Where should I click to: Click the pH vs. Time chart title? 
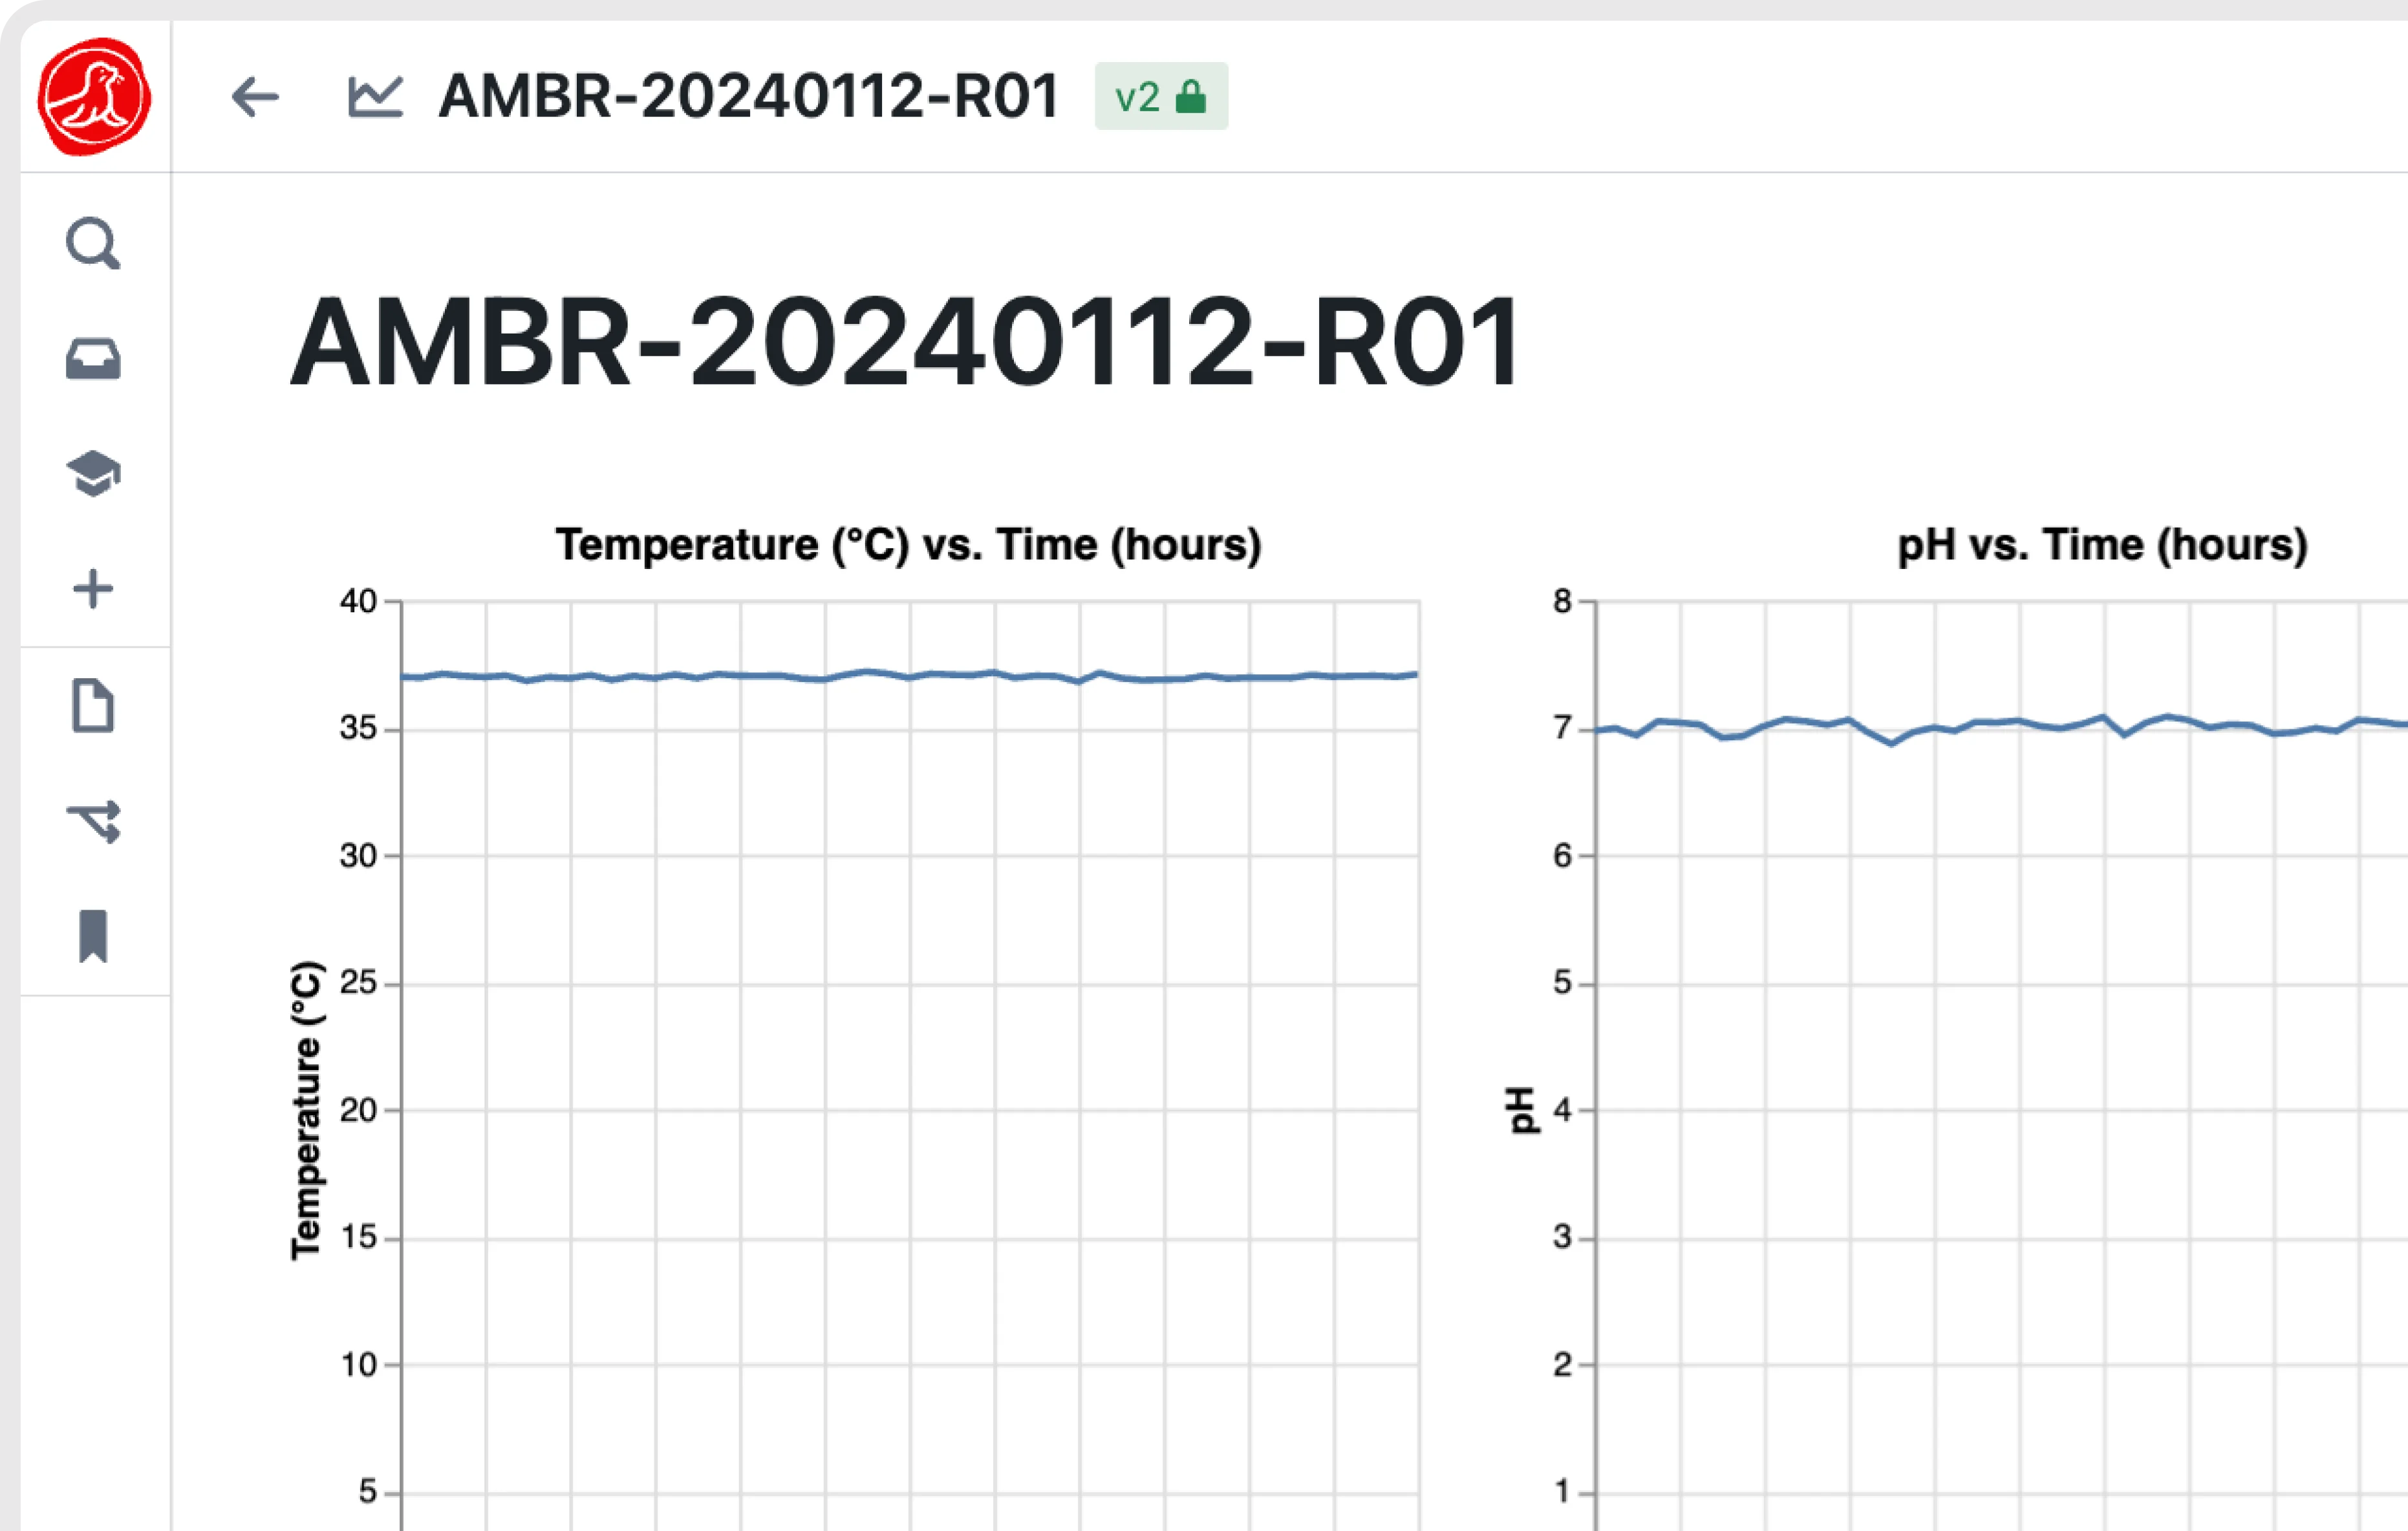pos(2102,545)
